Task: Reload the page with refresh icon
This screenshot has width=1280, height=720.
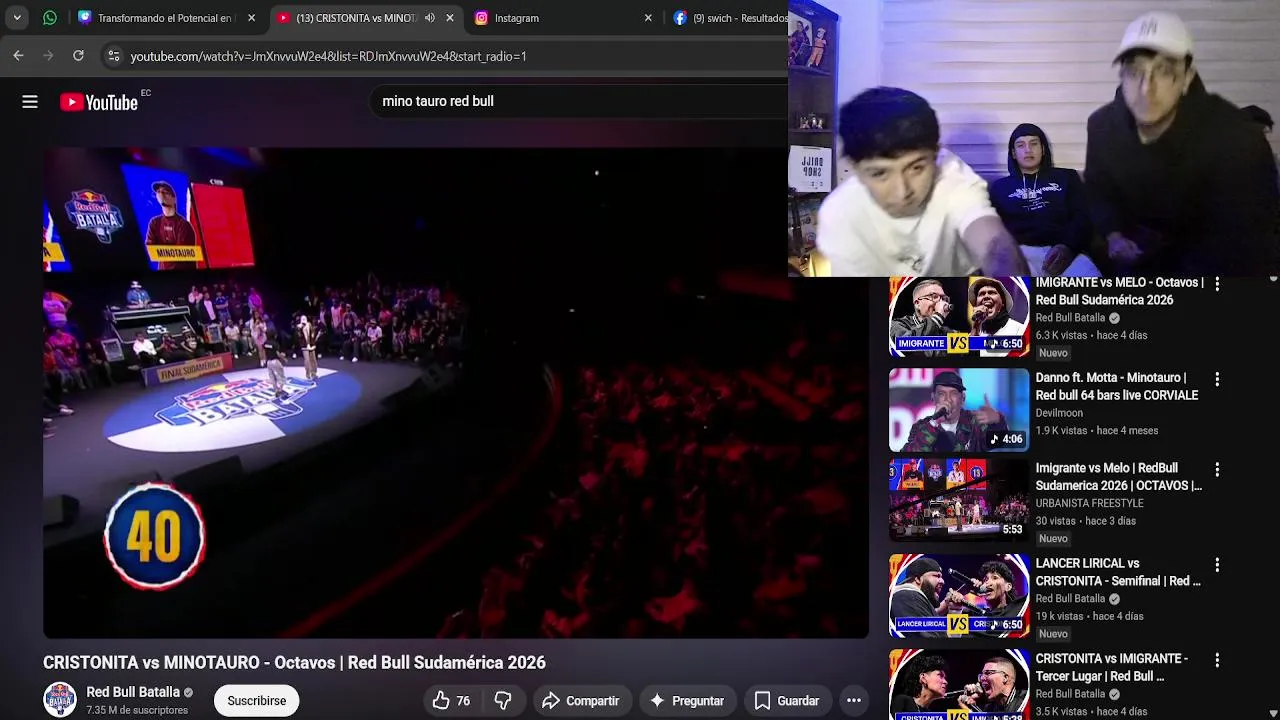Action: (78, 56)
